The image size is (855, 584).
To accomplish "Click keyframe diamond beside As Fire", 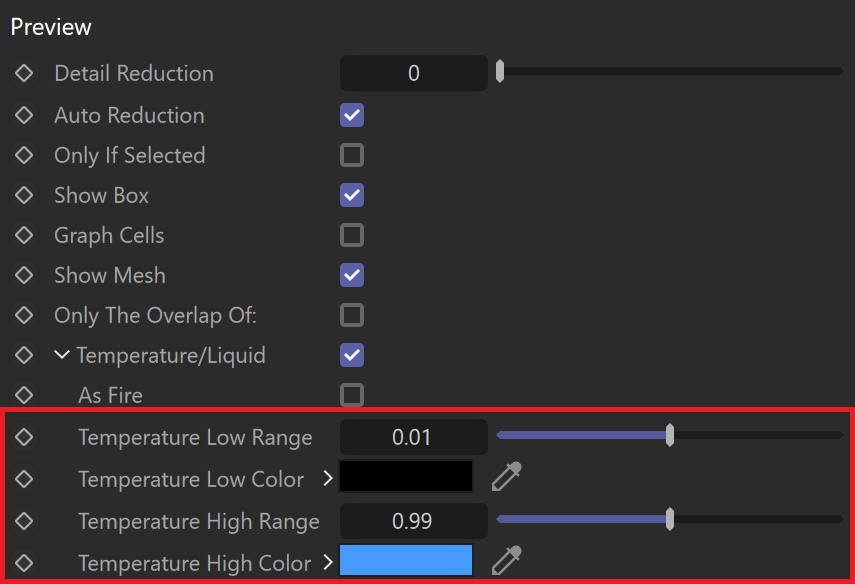I will point(24,395).
